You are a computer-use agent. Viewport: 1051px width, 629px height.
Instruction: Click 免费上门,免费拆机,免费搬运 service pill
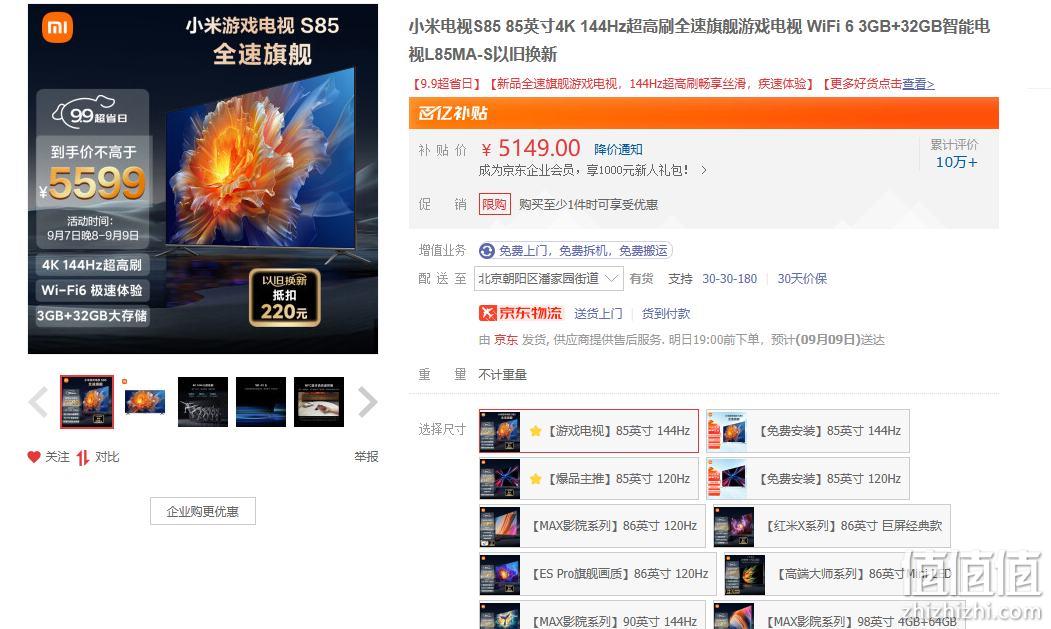pos(576,251)
